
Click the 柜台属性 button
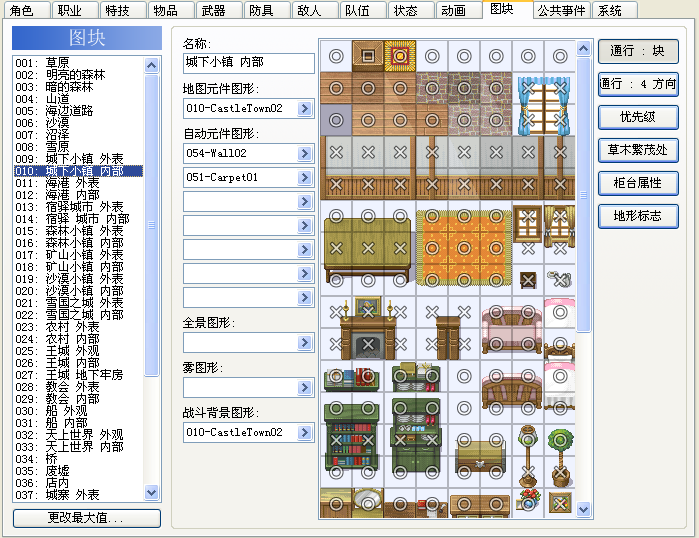[638, 183]
